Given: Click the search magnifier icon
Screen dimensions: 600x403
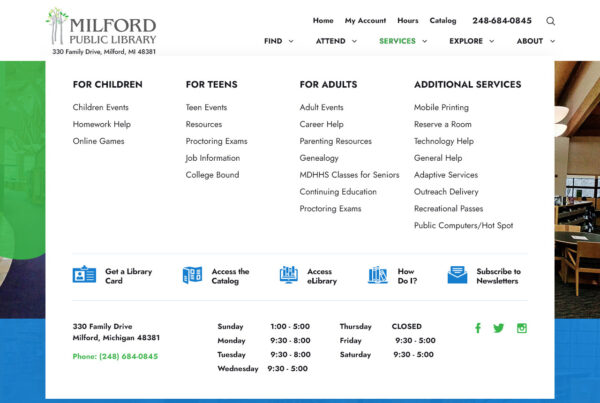Looking at the screenshot, I should (550, 21).
